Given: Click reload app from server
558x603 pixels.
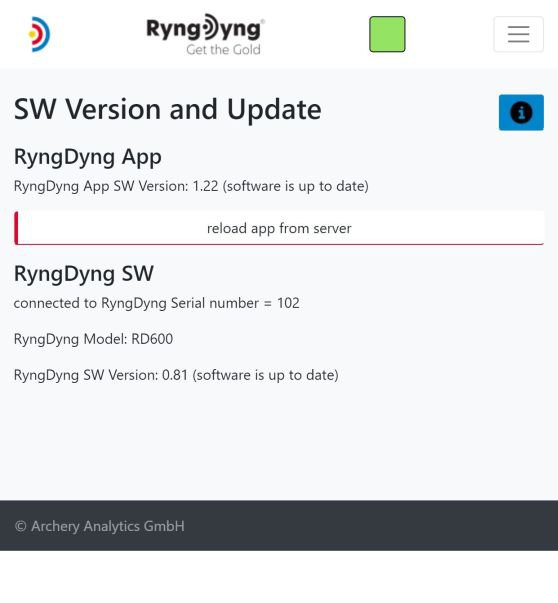Looking at the screenshot, I should 279,228.
